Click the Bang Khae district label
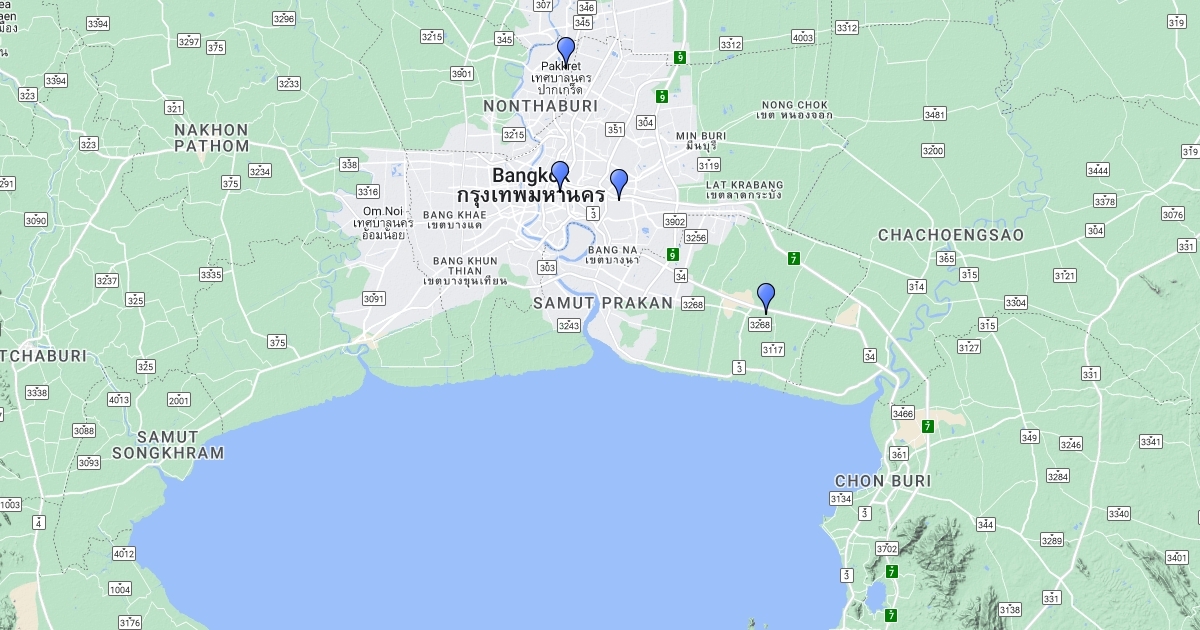 point(454,219)
